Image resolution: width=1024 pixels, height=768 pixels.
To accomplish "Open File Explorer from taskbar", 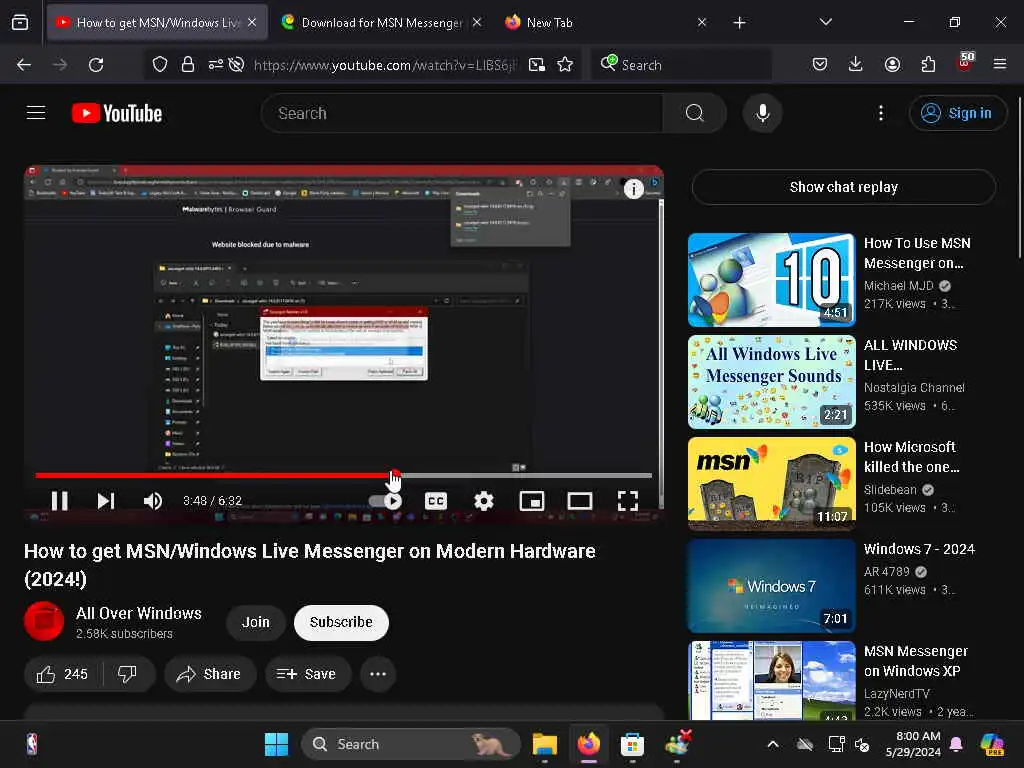I will [x=544, y=744].
